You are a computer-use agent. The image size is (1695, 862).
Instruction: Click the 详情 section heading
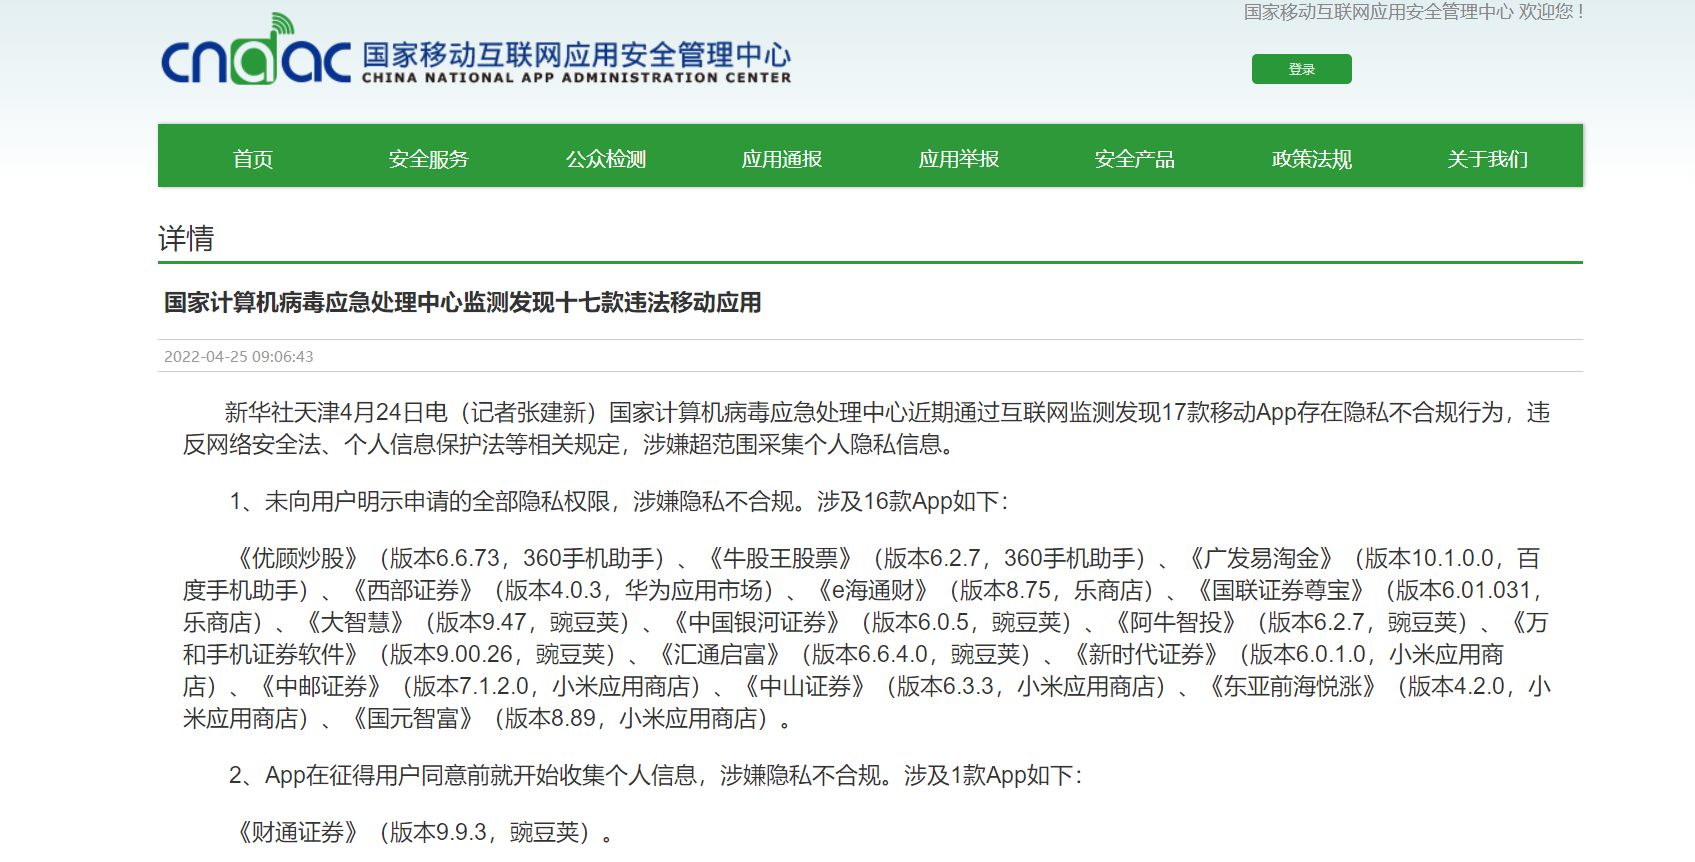(x=186, y=238)
